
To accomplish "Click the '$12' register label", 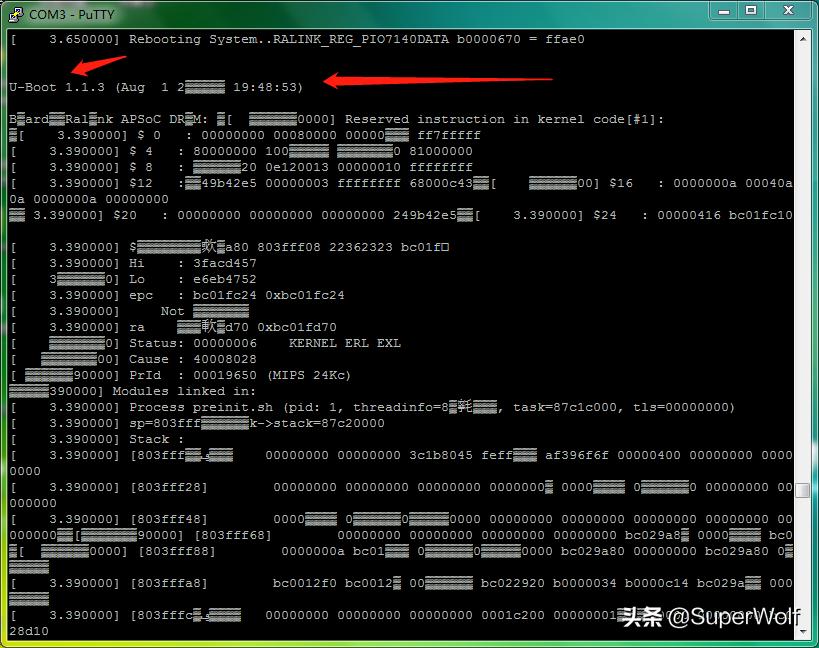I will (141, 183).
